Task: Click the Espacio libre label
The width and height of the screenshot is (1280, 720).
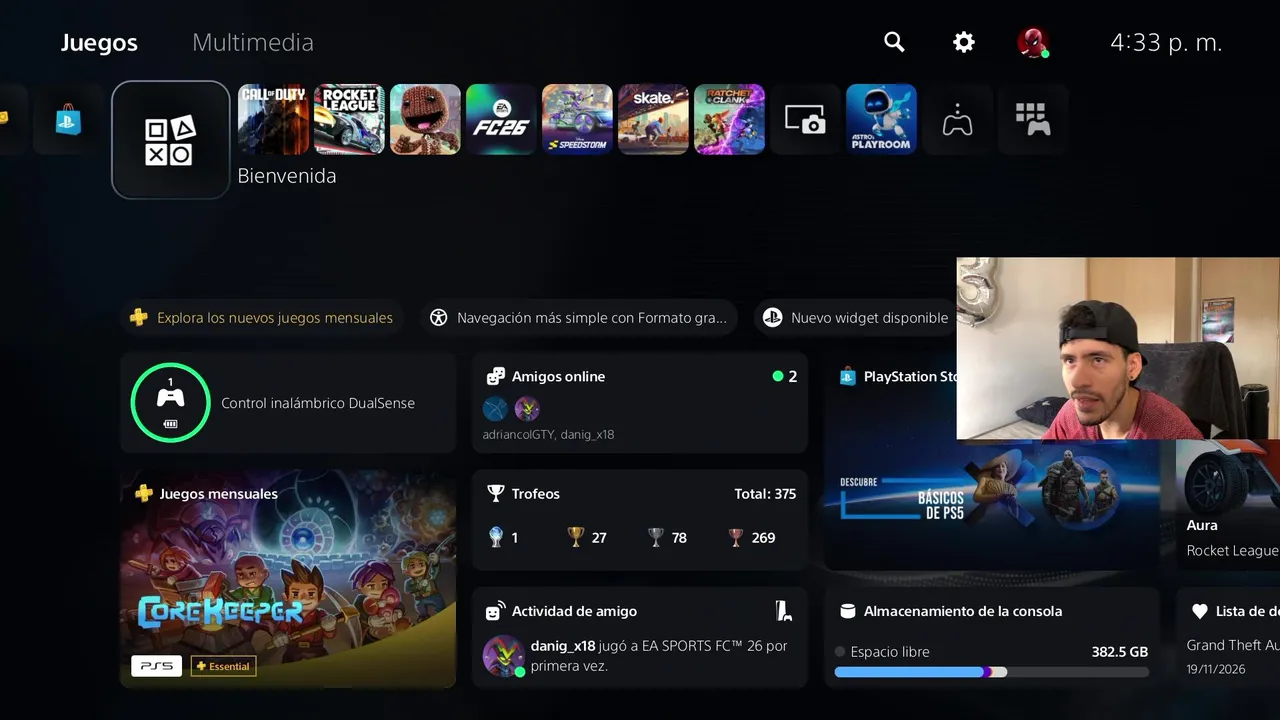Action: point(890,652)
